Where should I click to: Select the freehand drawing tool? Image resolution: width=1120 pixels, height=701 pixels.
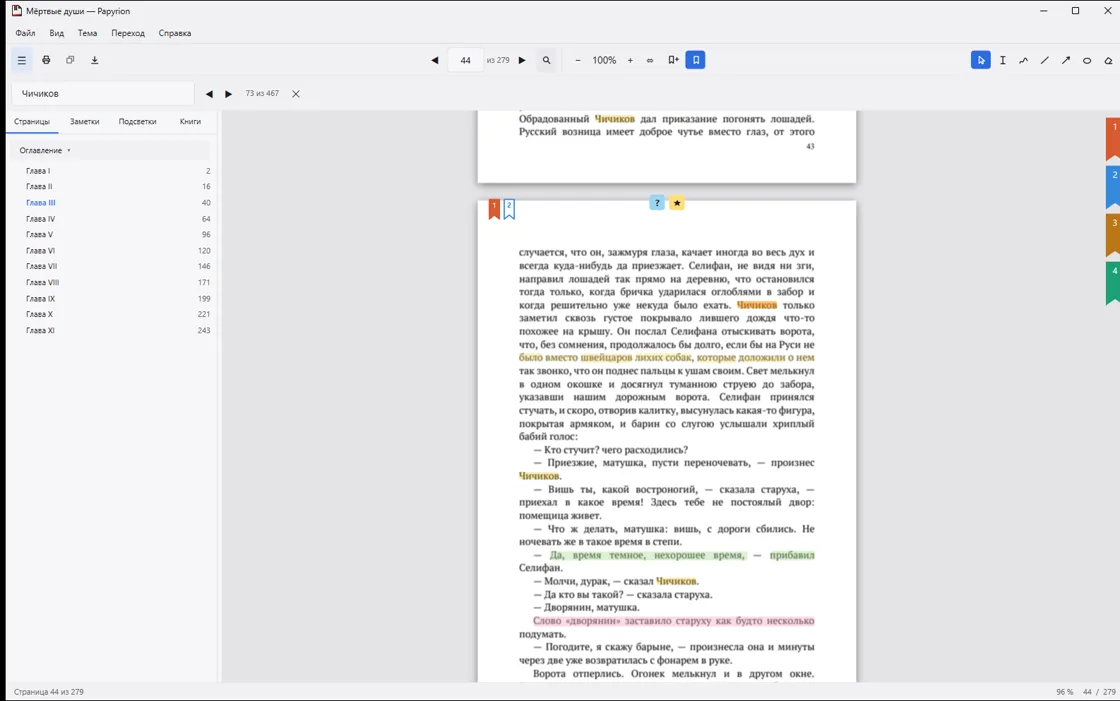click(1024, 60)
